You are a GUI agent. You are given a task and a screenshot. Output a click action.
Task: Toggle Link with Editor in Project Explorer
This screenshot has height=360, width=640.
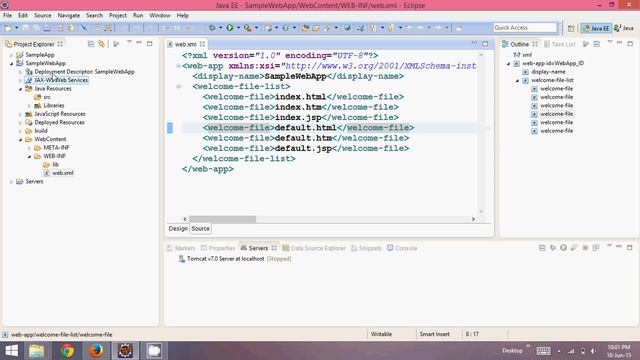pyautogui.click(x=101, y=44)
